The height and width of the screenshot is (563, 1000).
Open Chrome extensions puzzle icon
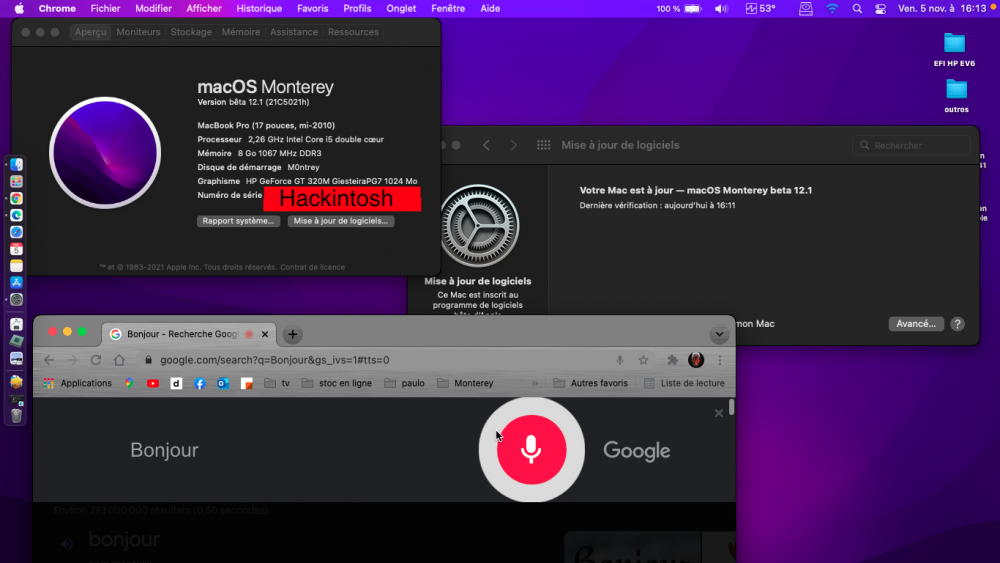click(672, 360)
